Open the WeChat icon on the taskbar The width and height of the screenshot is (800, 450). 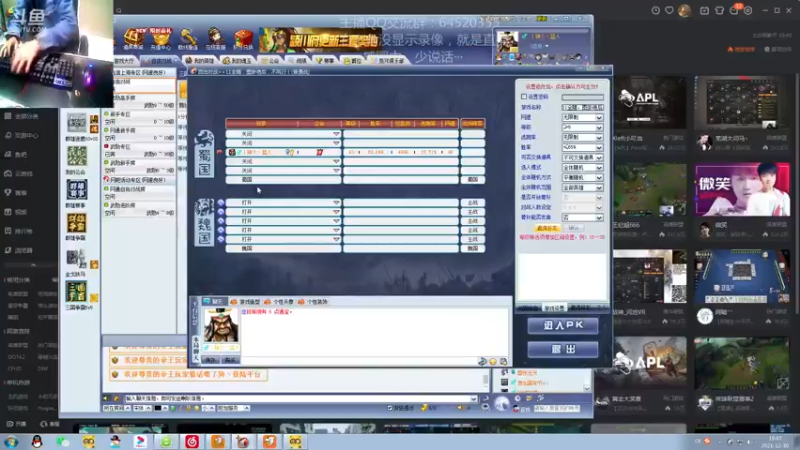pos(63,441)
